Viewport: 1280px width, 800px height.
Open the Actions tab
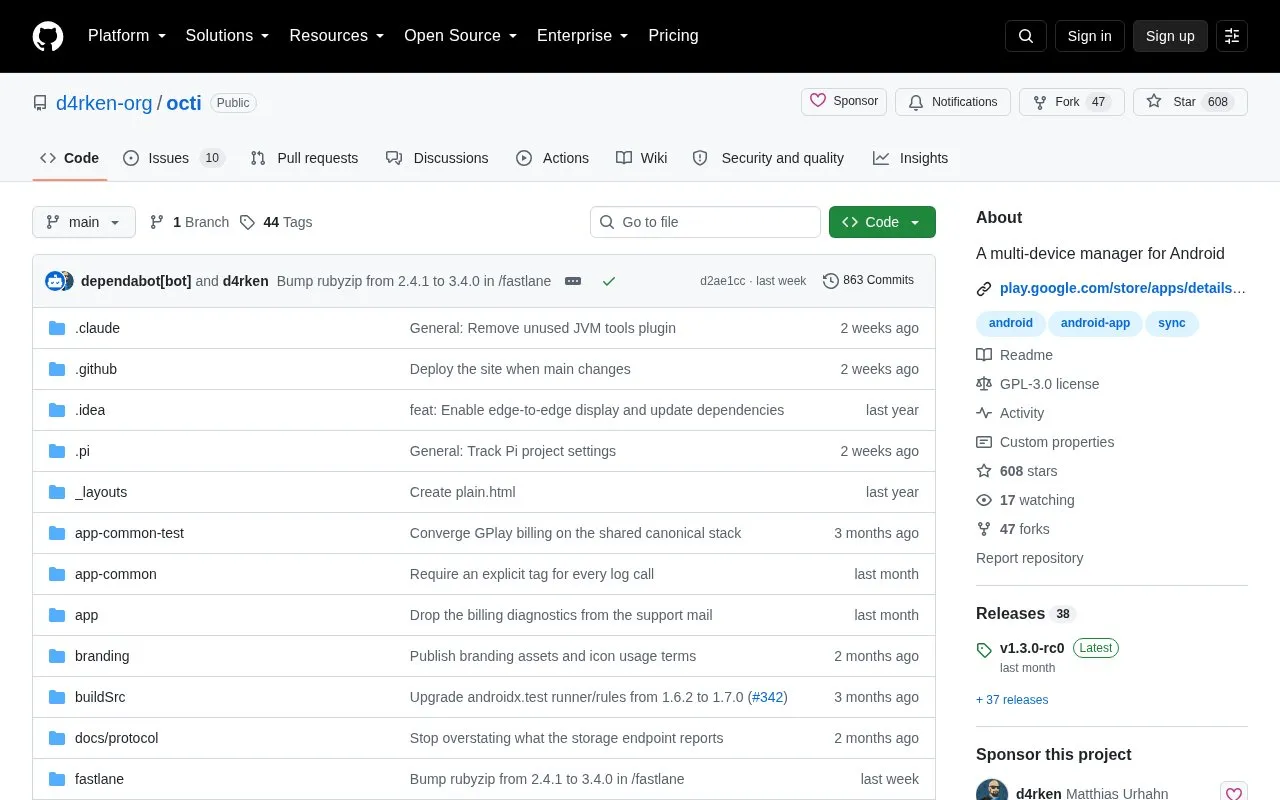tap(552, 158)
